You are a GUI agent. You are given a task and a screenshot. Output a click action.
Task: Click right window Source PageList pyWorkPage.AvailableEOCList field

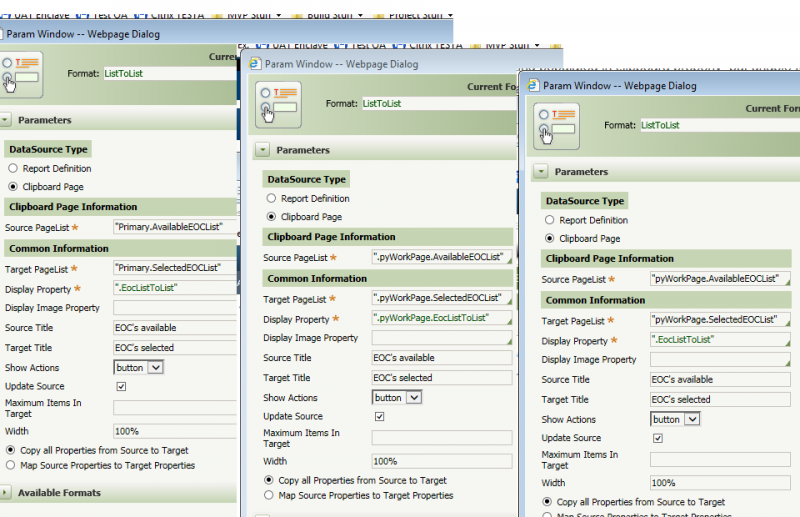720,279
